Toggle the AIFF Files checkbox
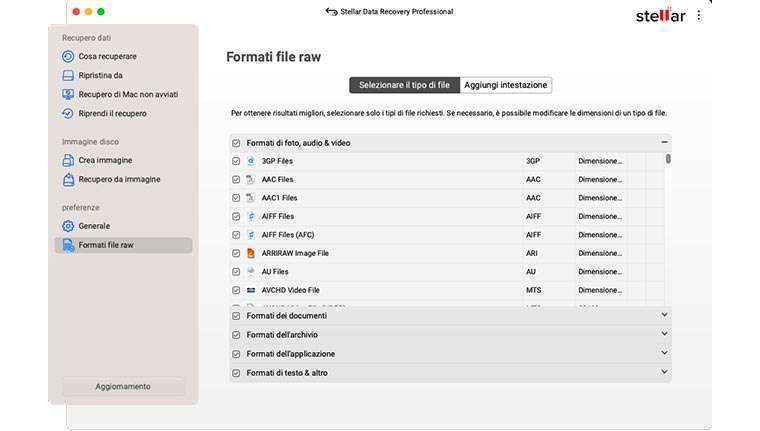 pos(236,216)
